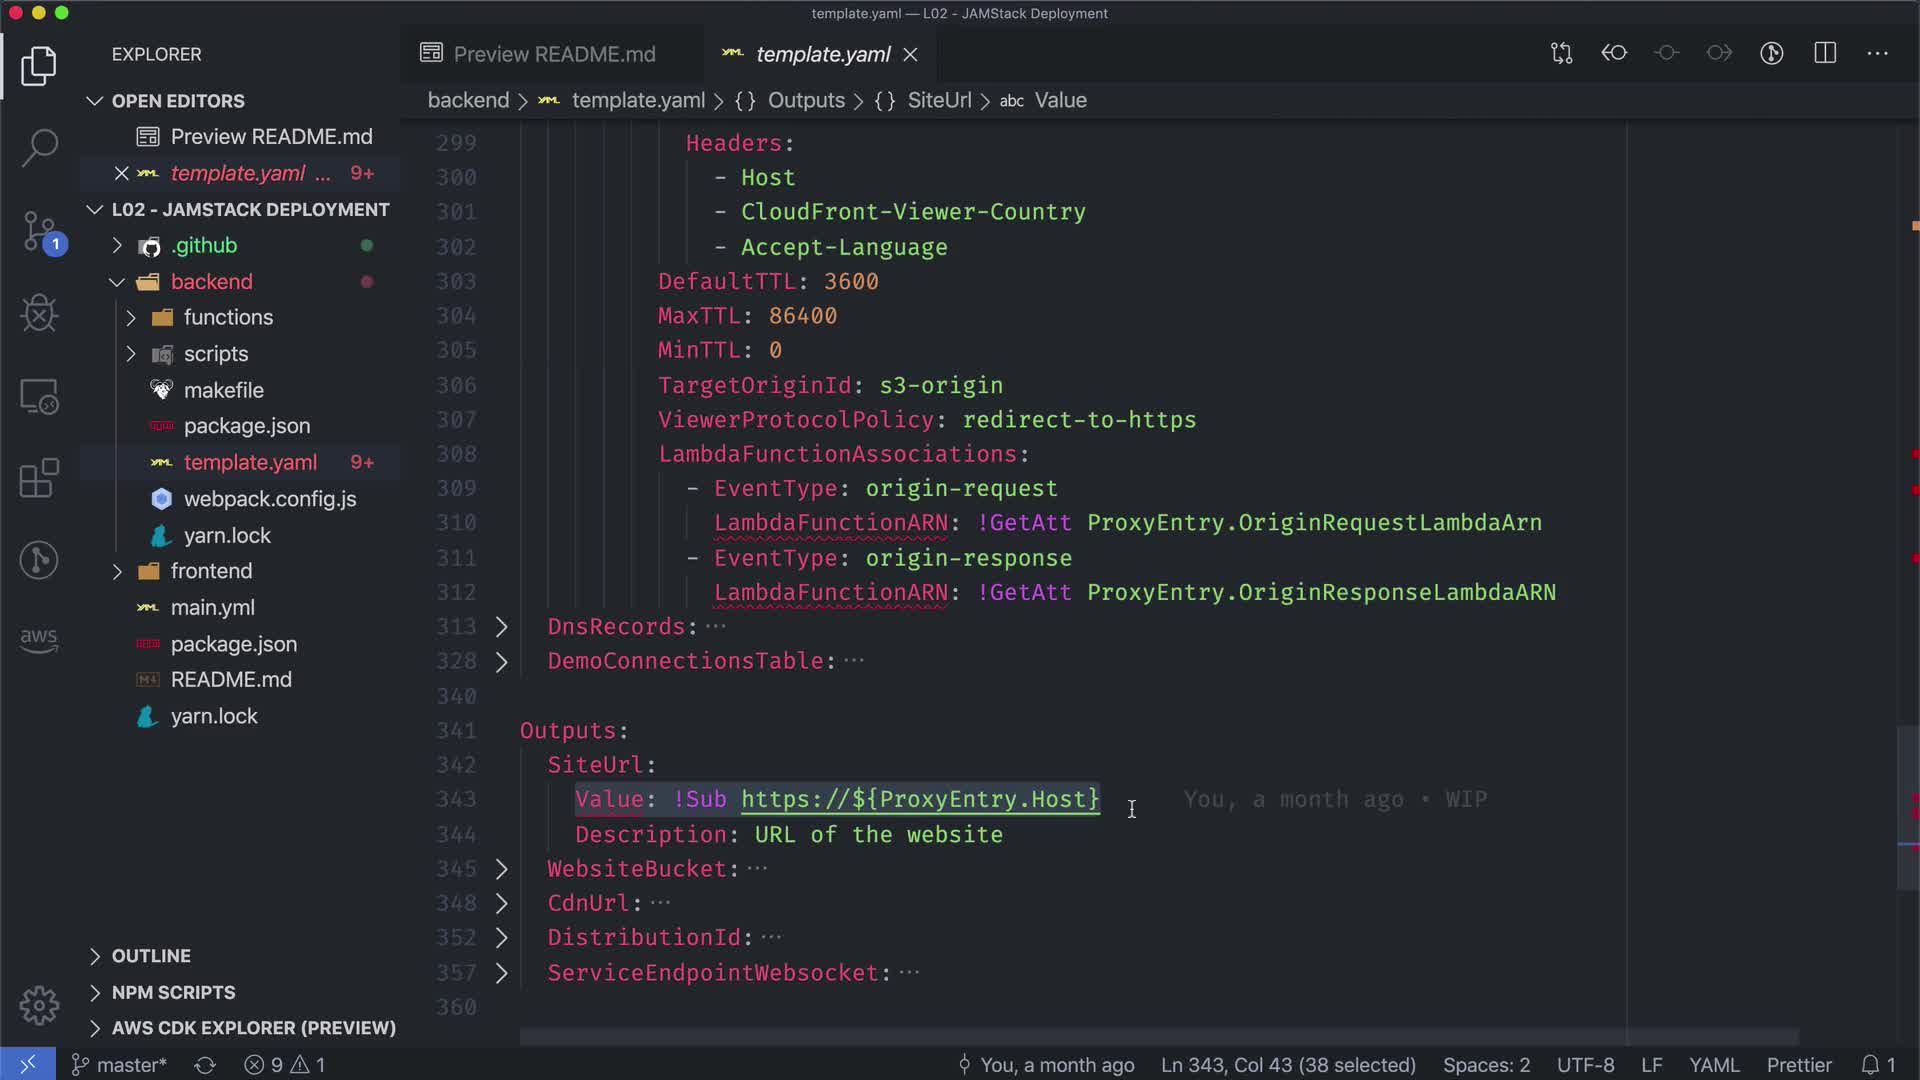Unfold the DnsRecords section arrow

coord(502,627)
